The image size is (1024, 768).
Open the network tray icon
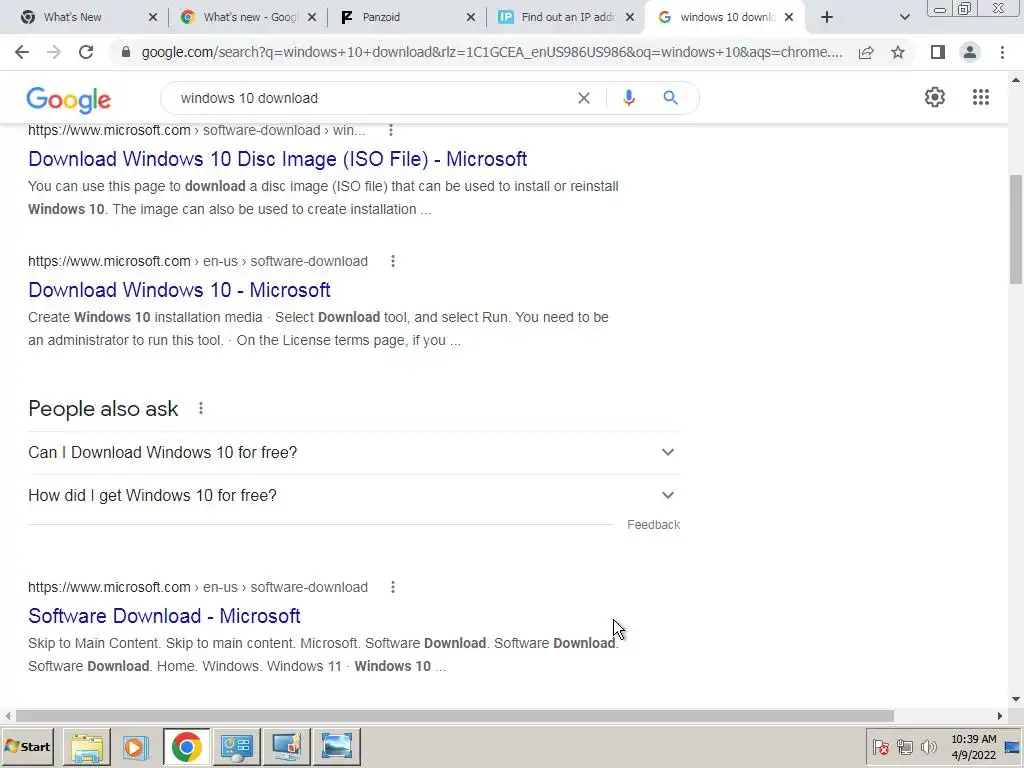pyautogui.click(x=904, y=746)
